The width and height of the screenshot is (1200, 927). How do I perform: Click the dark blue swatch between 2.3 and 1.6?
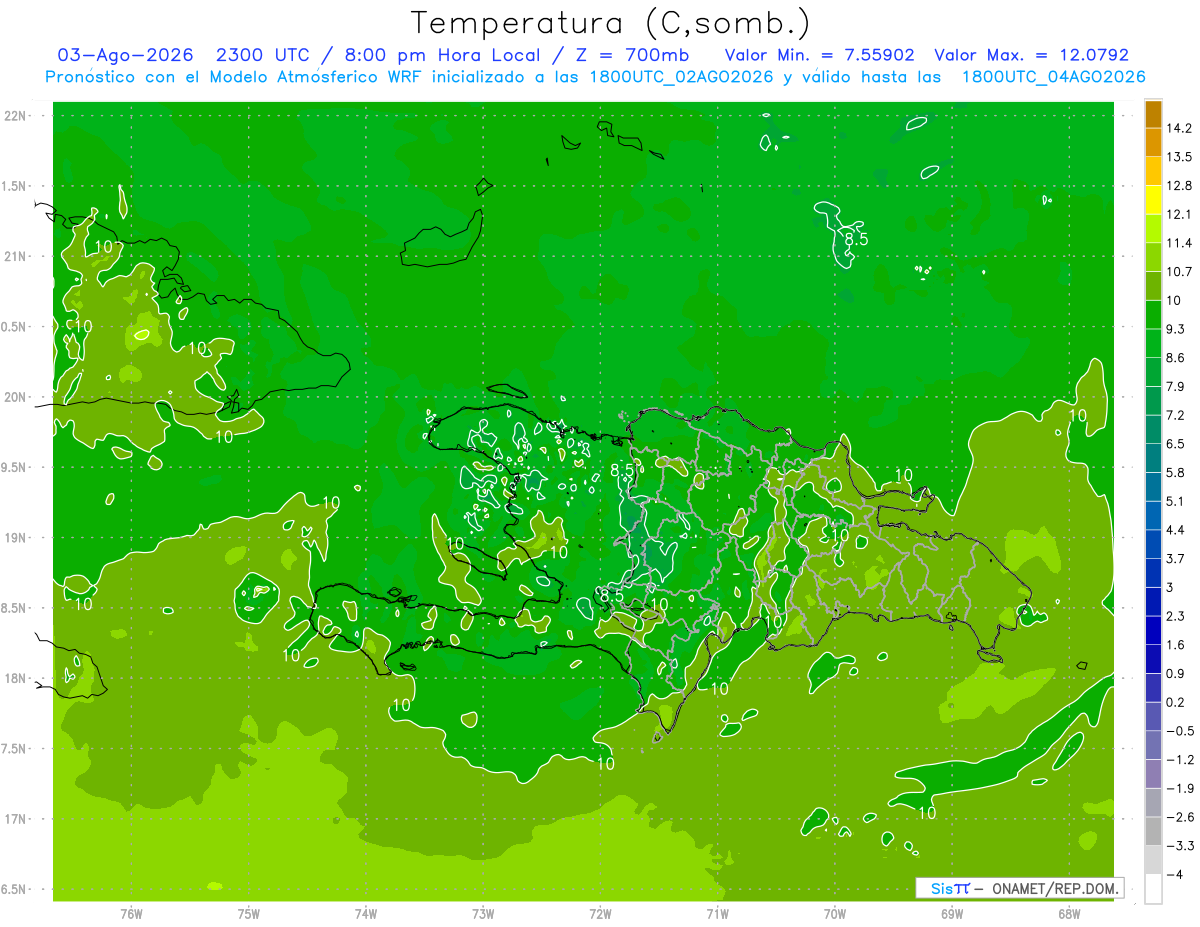(x=1153, y=630)
